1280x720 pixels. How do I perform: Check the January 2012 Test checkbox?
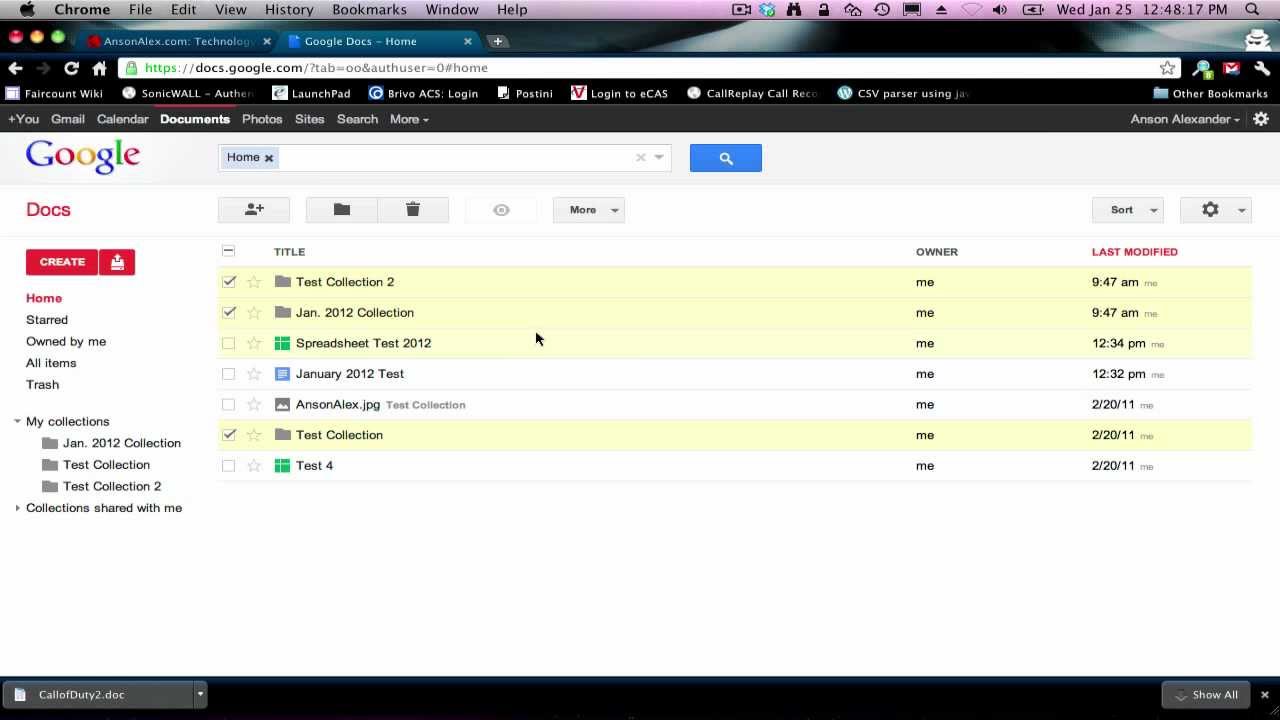point(229,374)
